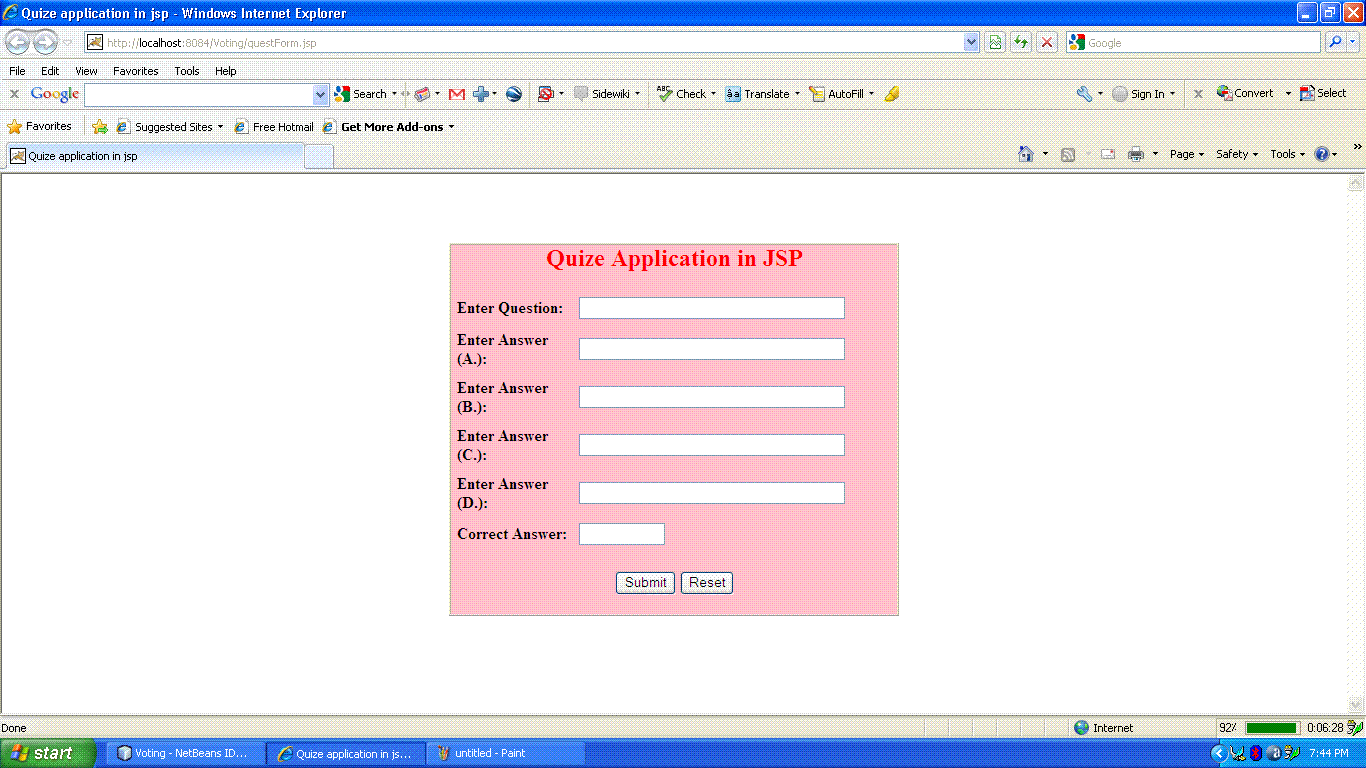1366x768 pixels.
Task: Open the Favorites menu
Action: pos(136,71)
